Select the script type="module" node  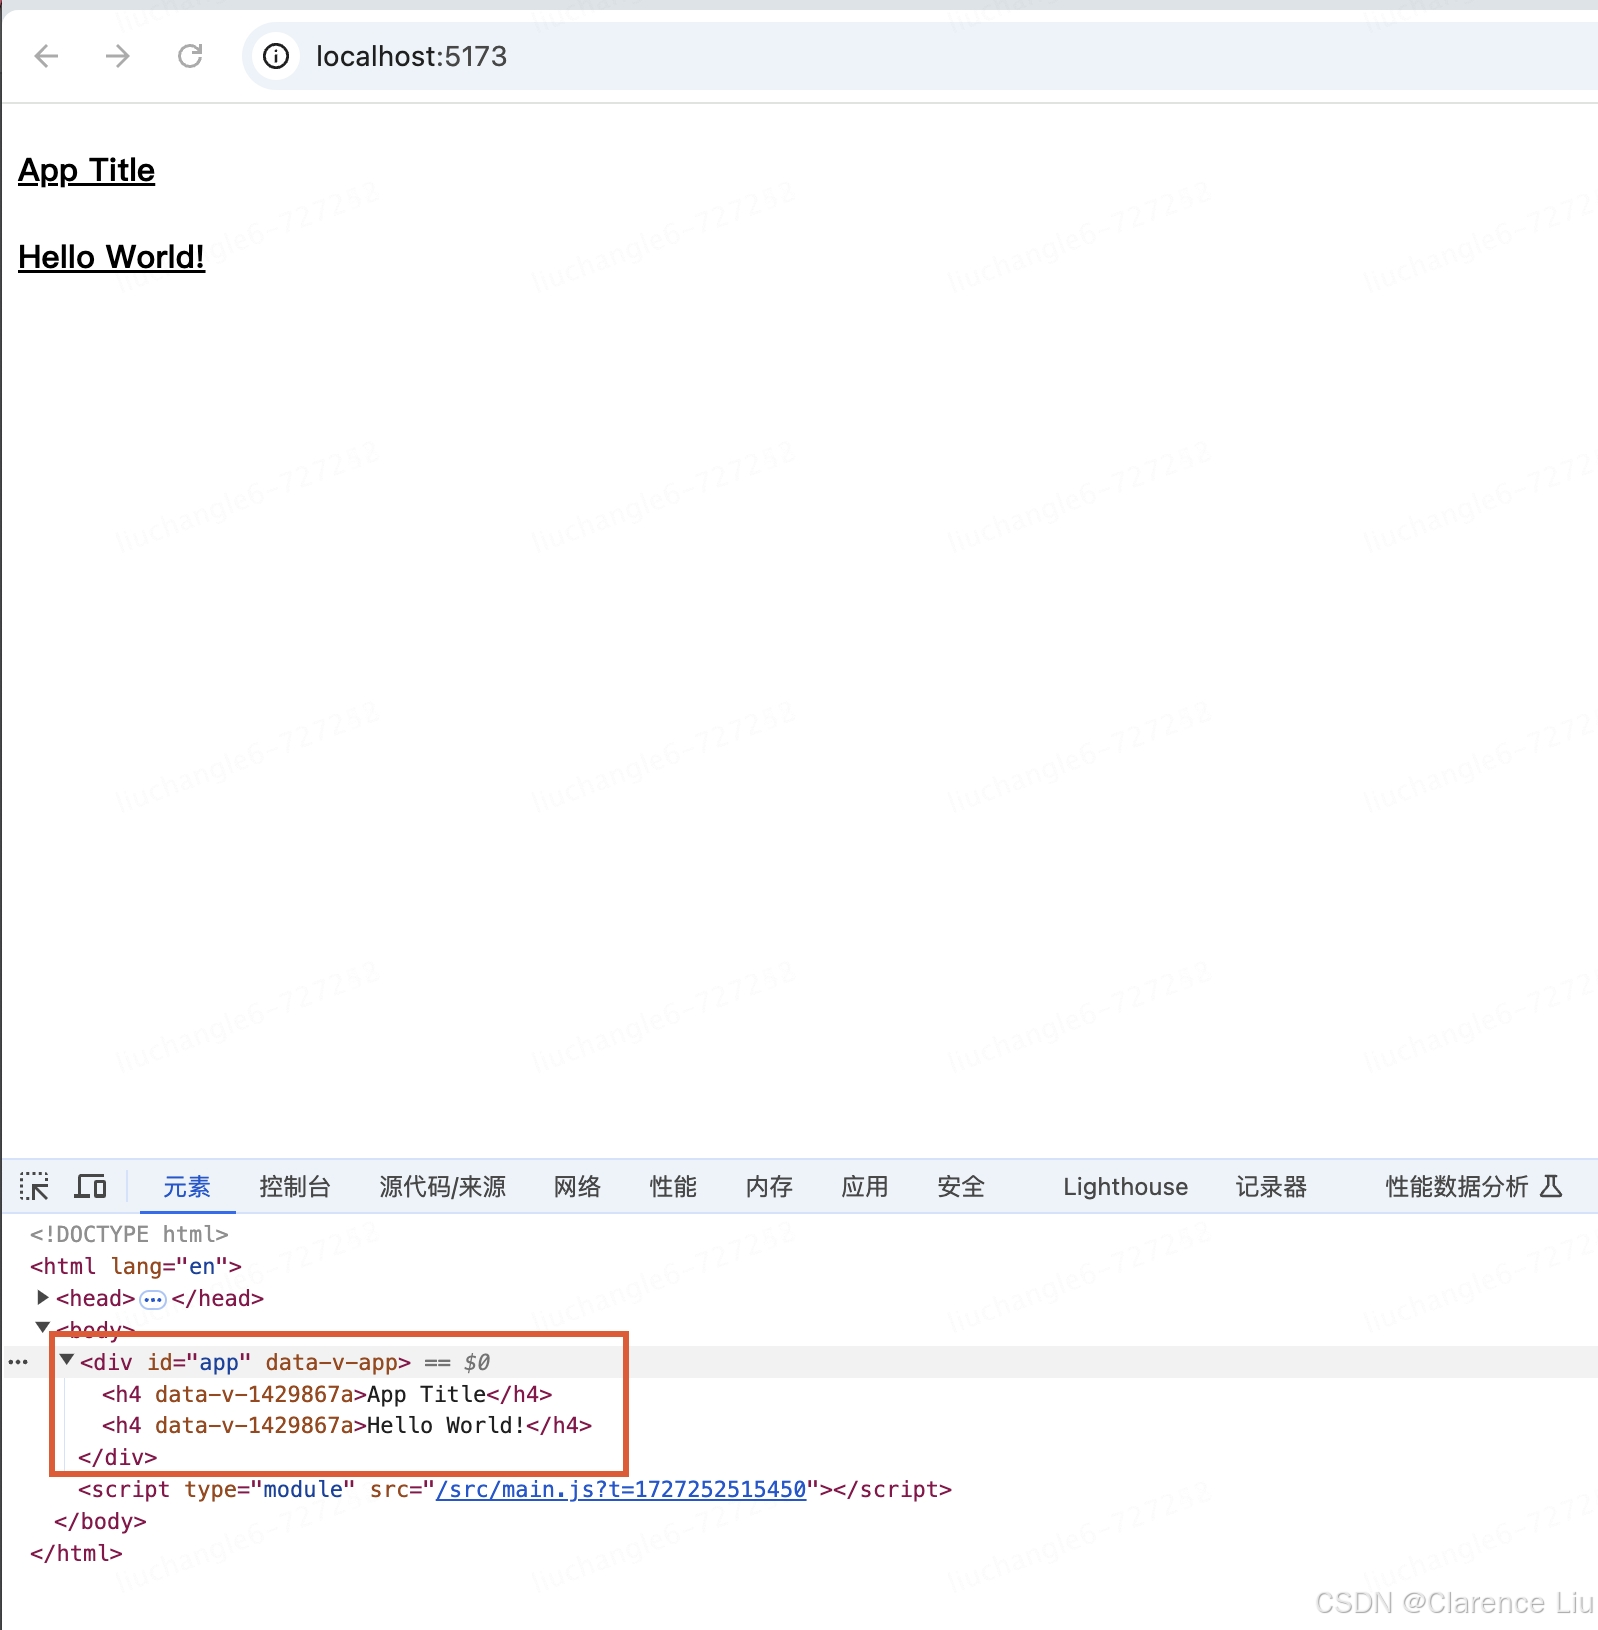coord(515,1489)
